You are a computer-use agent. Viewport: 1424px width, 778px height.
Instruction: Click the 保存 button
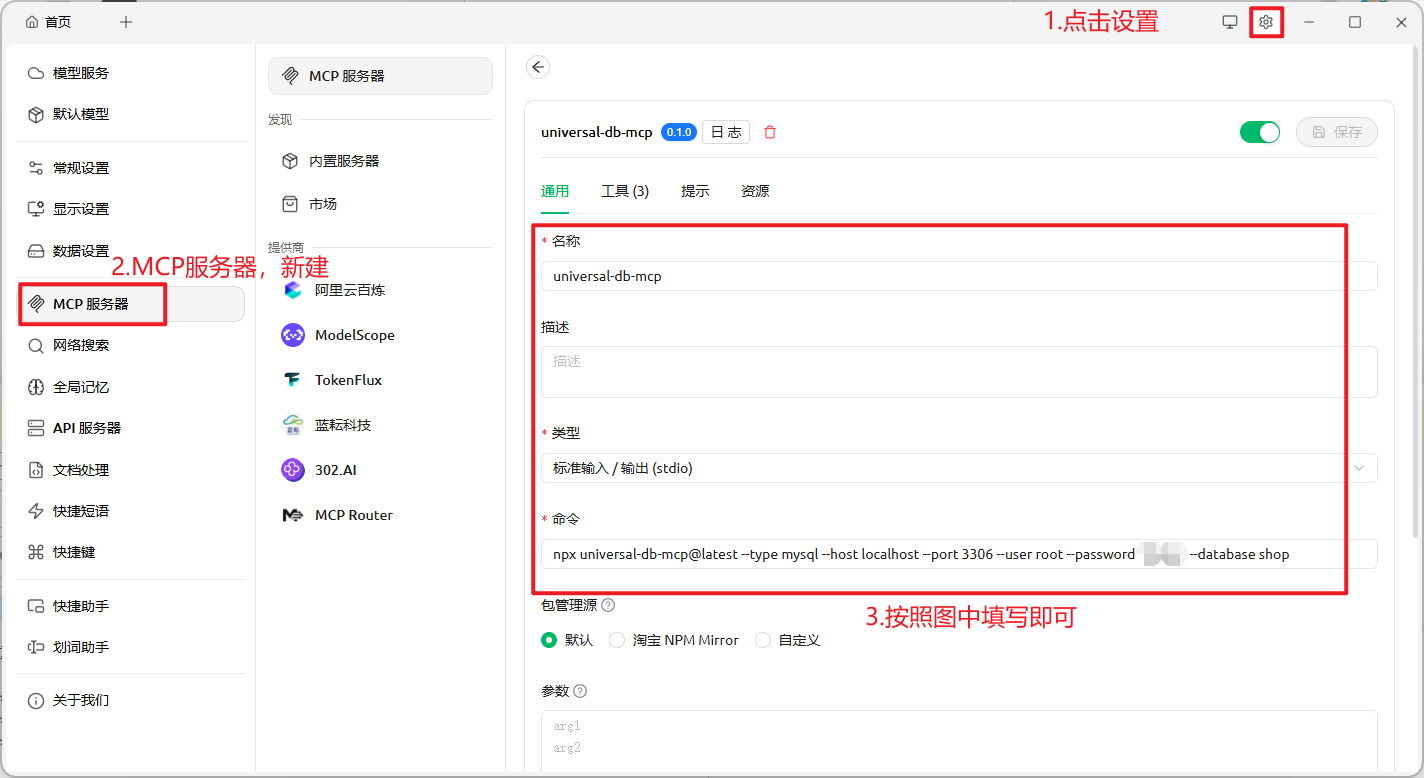tap(1337, 131)
